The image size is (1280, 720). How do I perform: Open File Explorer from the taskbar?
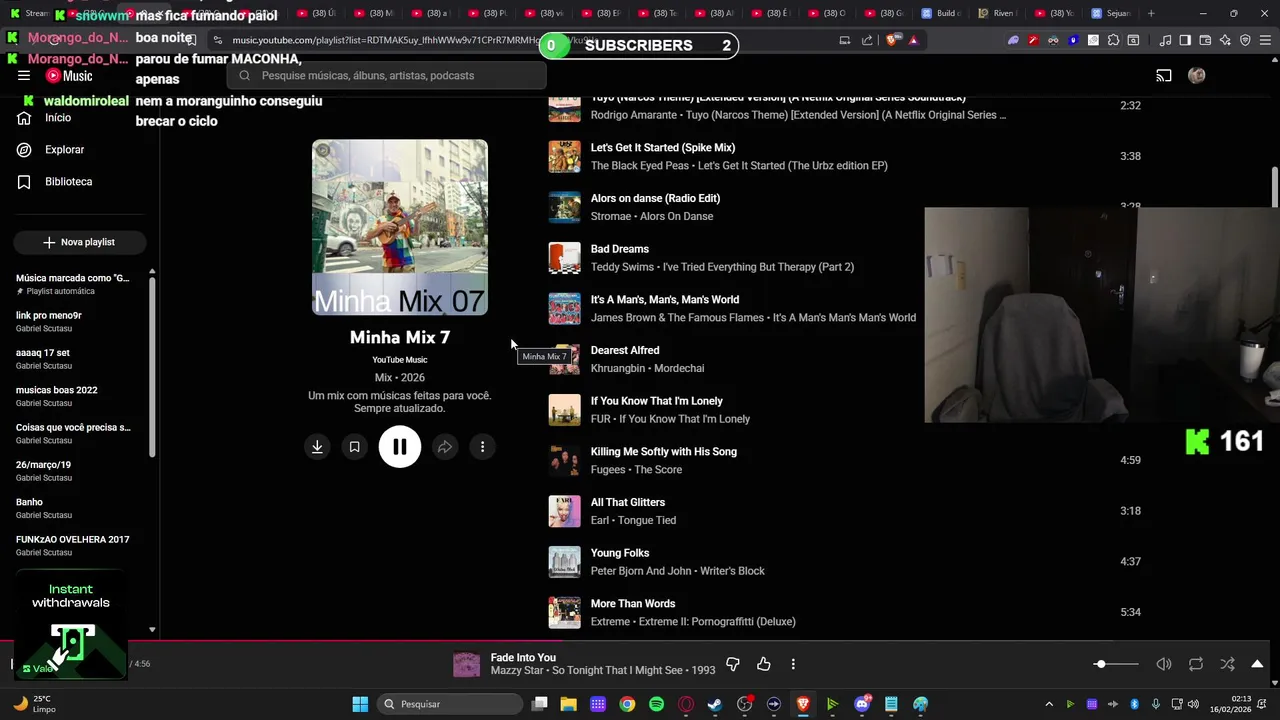(x=568, y=704)
